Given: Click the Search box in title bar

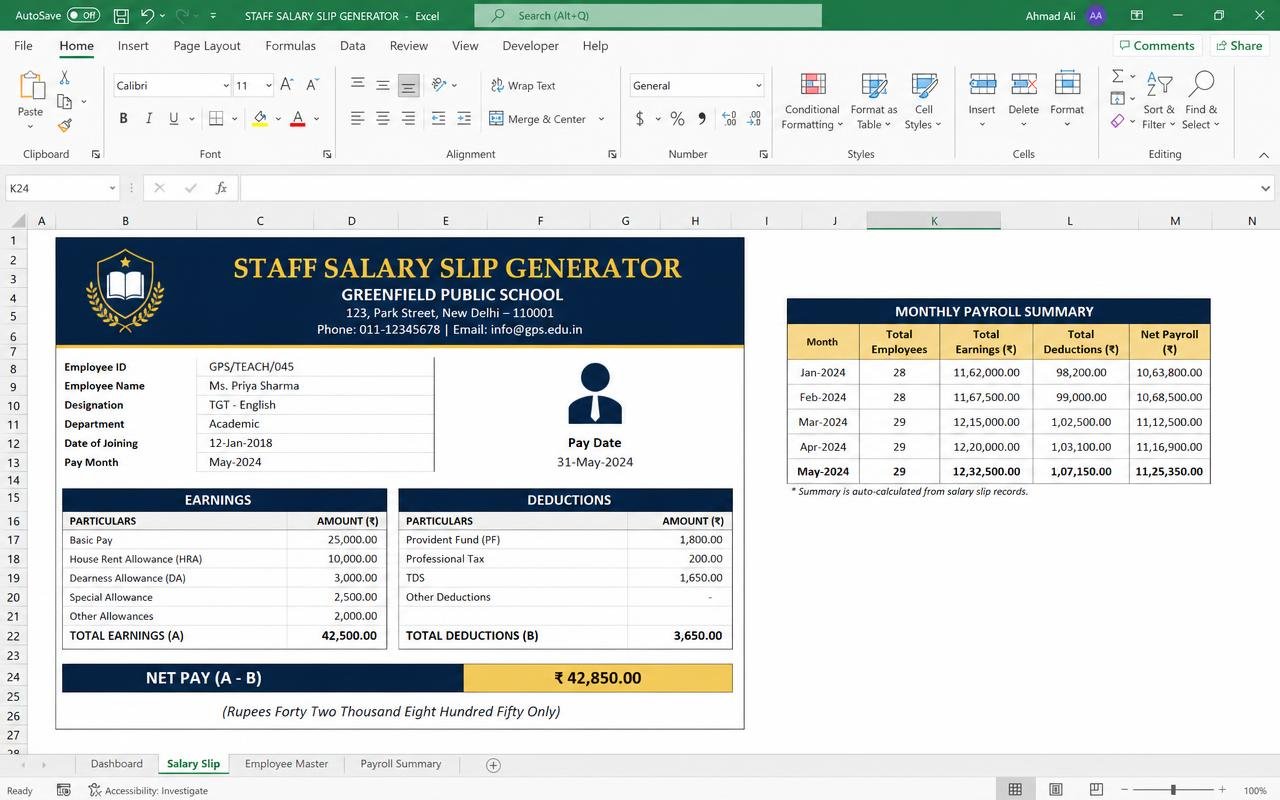Looking at the screenshot, I should coord(648,16).
